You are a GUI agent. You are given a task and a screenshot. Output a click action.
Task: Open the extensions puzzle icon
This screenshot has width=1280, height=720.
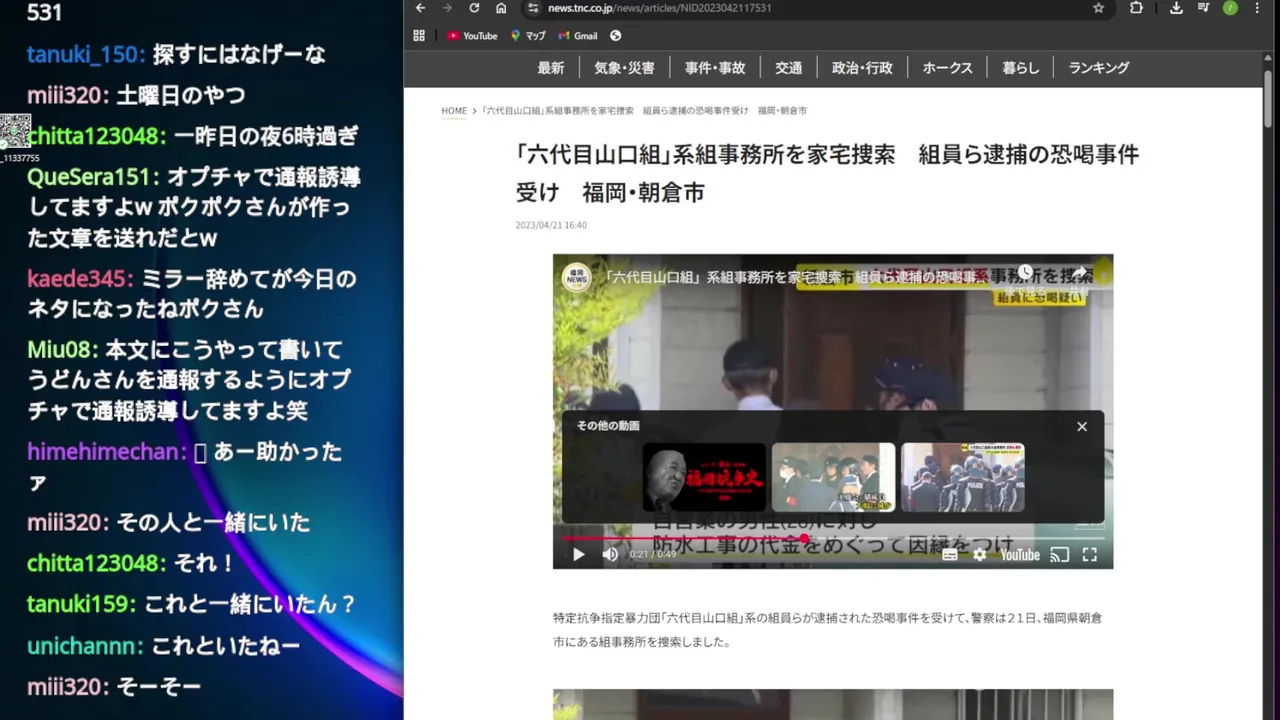pos(1136,8)
